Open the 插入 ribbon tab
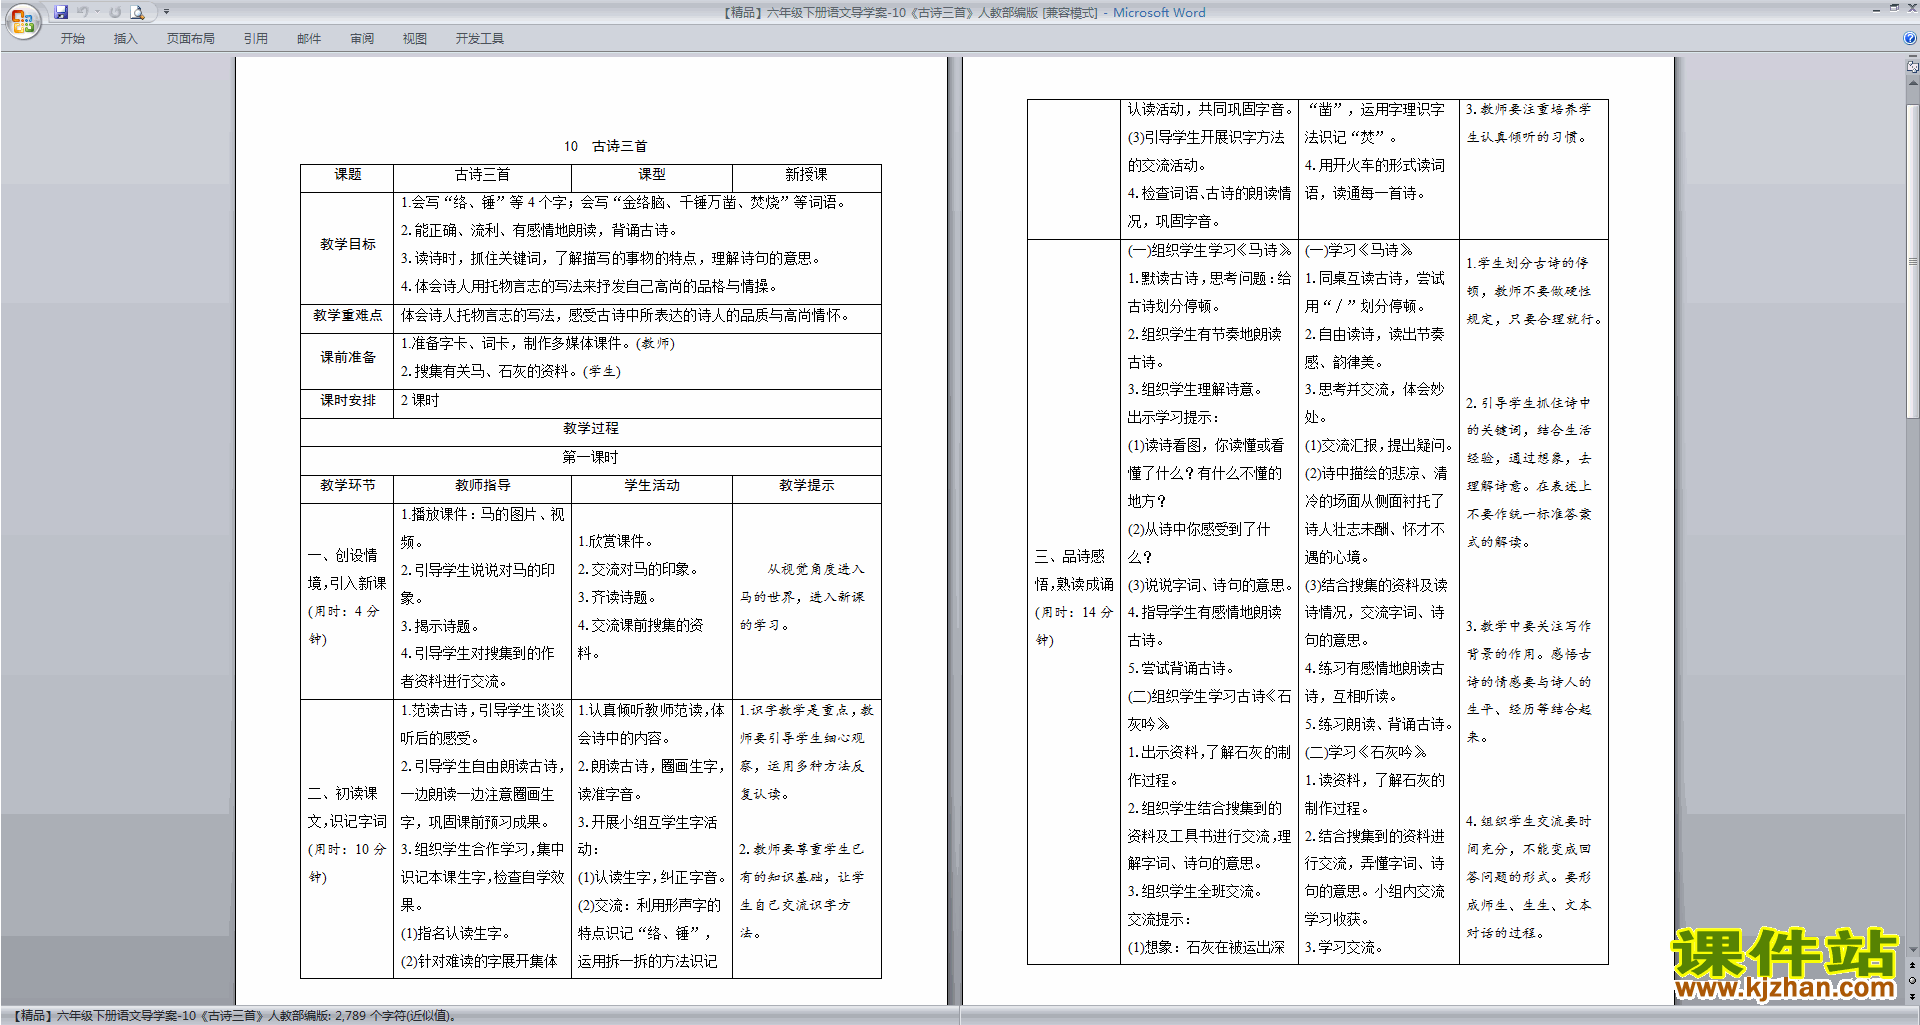Image resolution: width=1920 pixels, height=1025 pixels. (126, 39)
